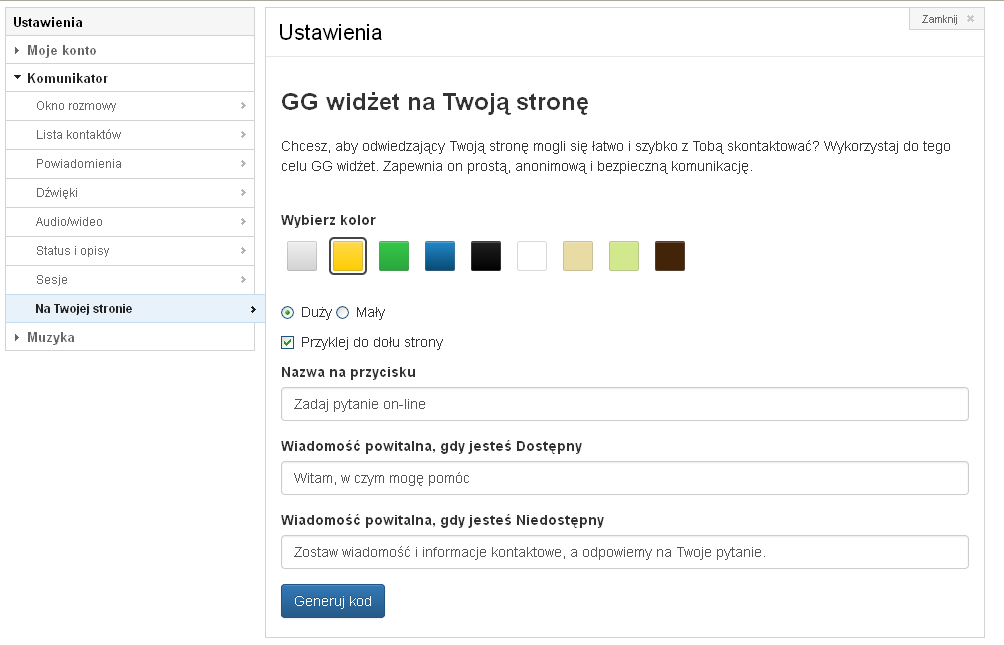
Task: Choose the green color swatch
Action: tap(394, 256)
